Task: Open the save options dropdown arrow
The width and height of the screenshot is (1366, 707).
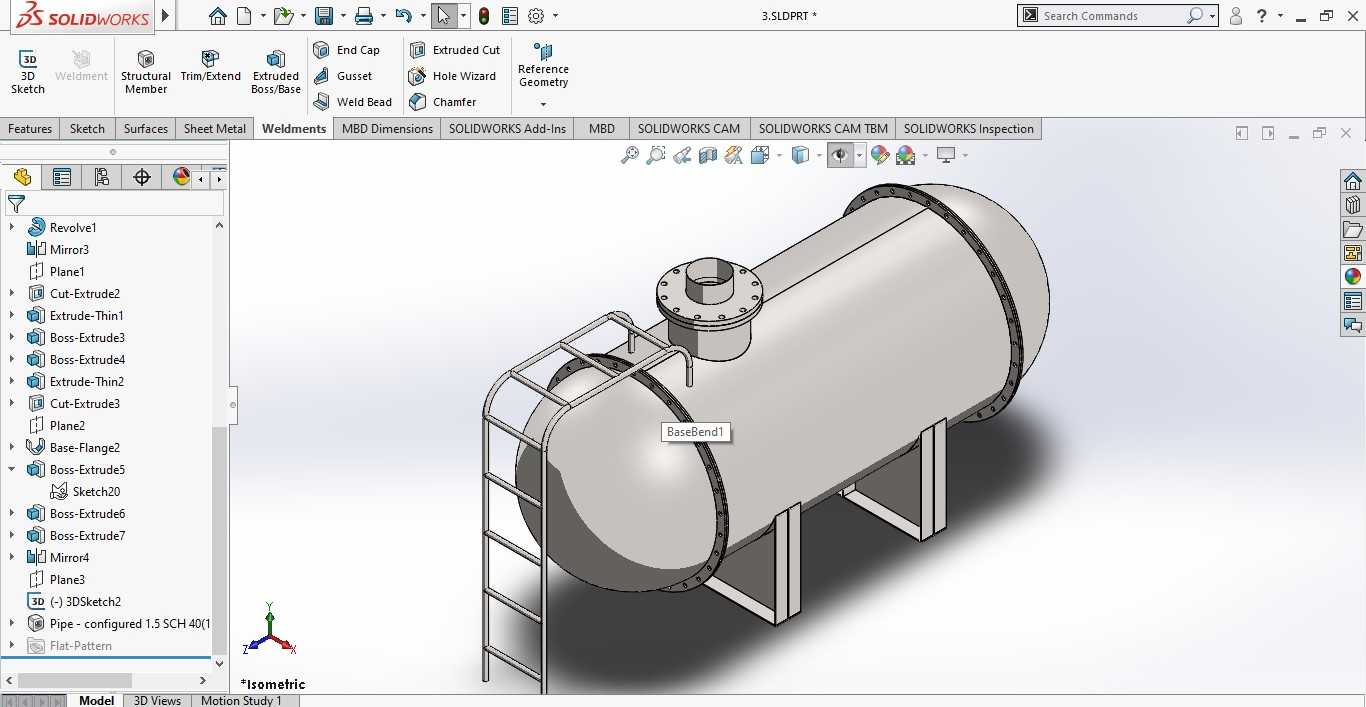Action: [x=342, y=16]
